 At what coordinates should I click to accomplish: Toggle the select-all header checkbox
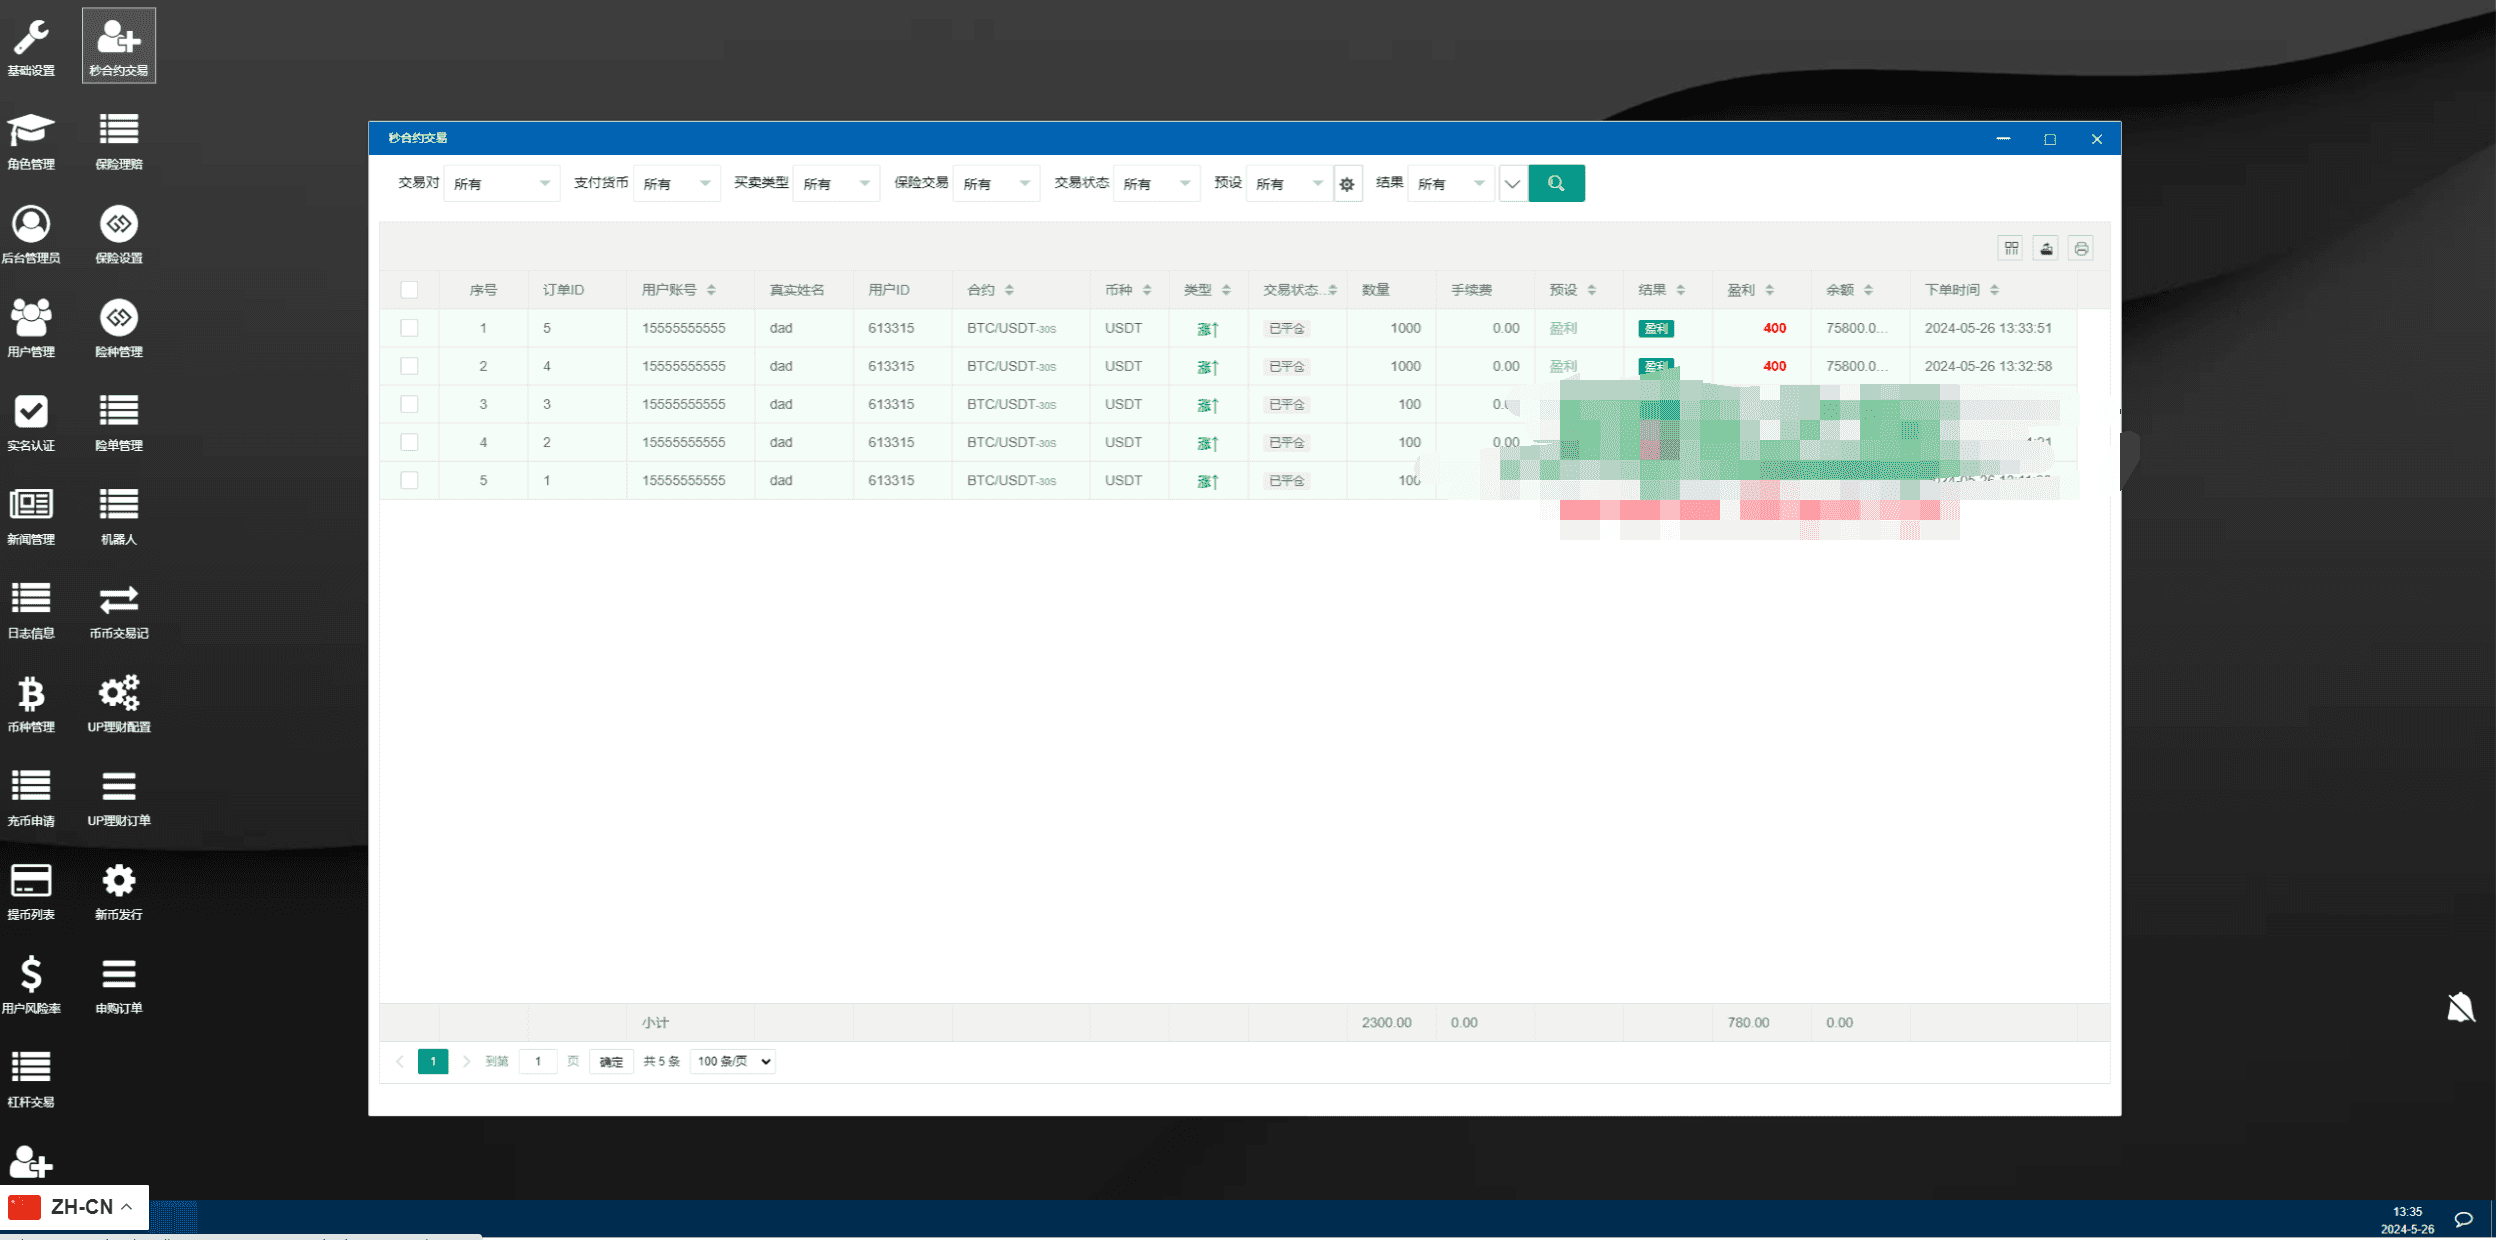pos(409,290)
